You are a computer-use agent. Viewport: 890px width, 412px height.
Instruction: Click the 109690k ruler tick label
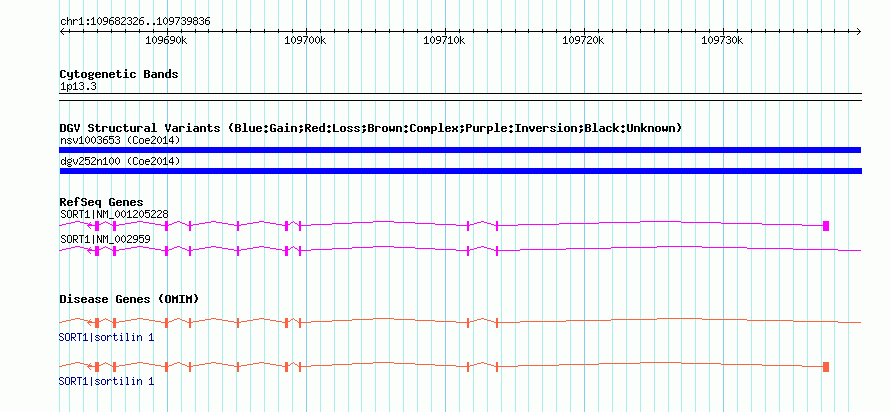[166, 41]
